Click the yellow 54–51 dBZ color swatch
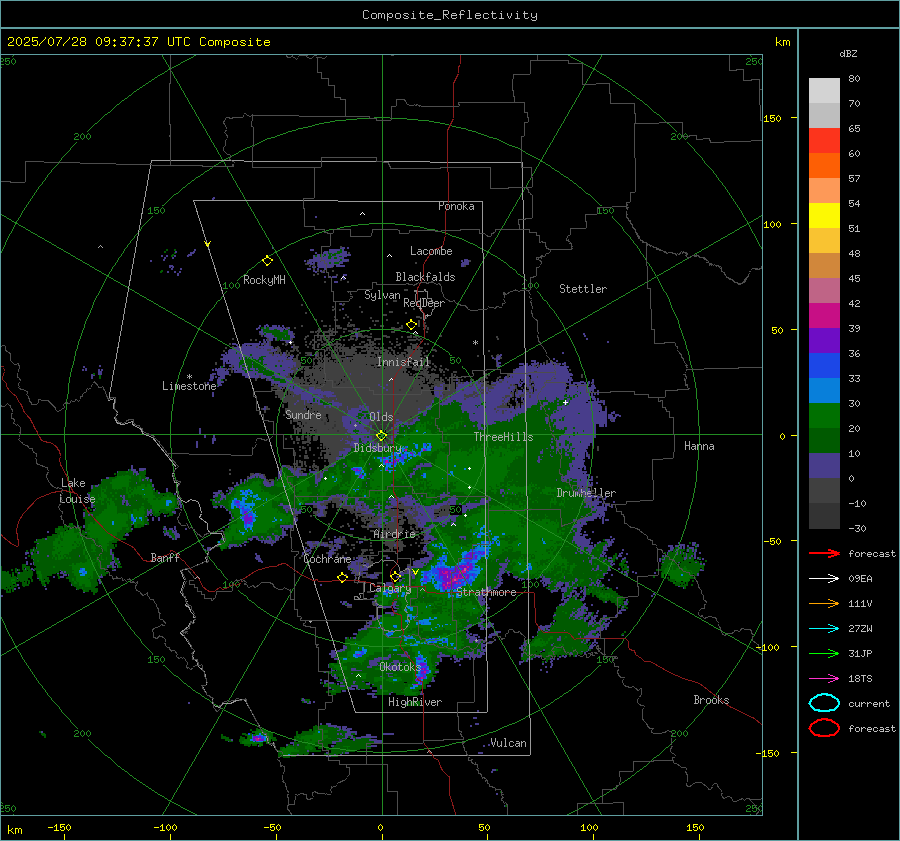This screenshot has width=900, height=841. pyautogui.click(x=824, y=216)
